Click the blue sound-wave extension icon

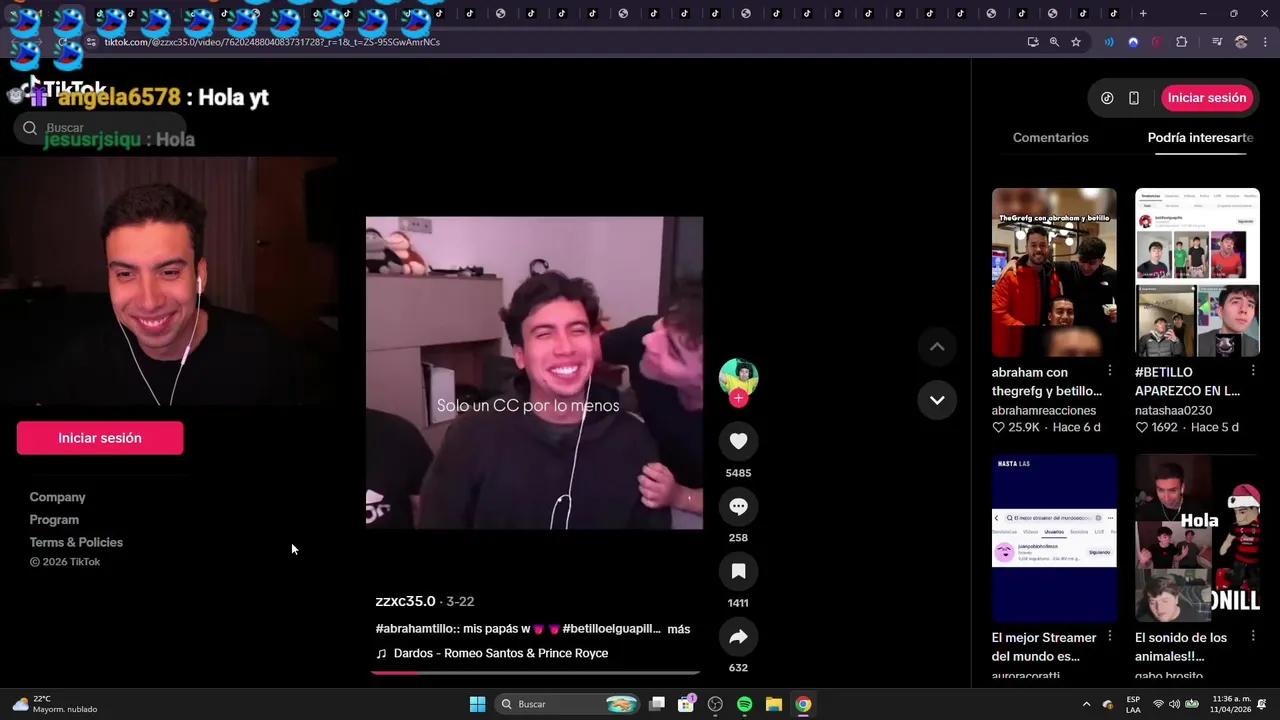[x=1109, y=42]
